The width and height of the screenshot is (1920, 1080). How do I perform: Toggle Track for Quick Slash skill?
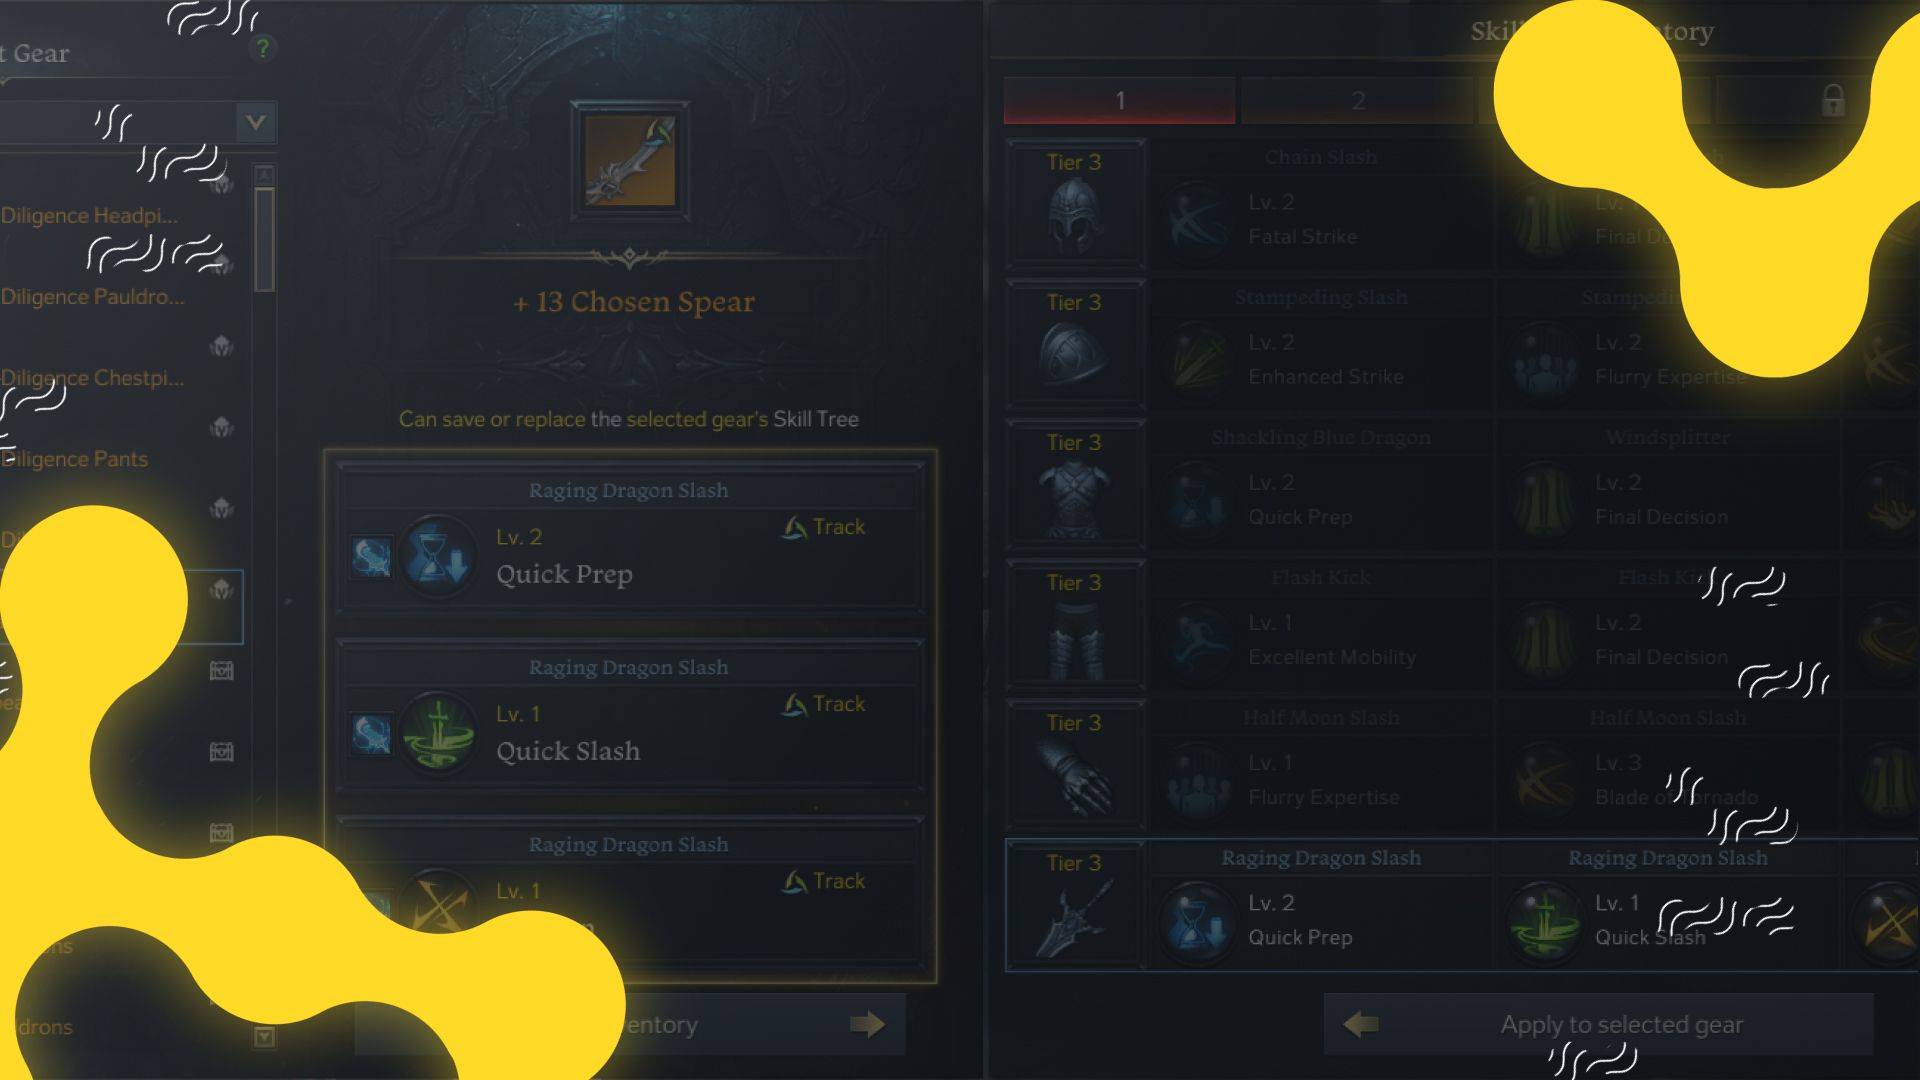[824, 704]
